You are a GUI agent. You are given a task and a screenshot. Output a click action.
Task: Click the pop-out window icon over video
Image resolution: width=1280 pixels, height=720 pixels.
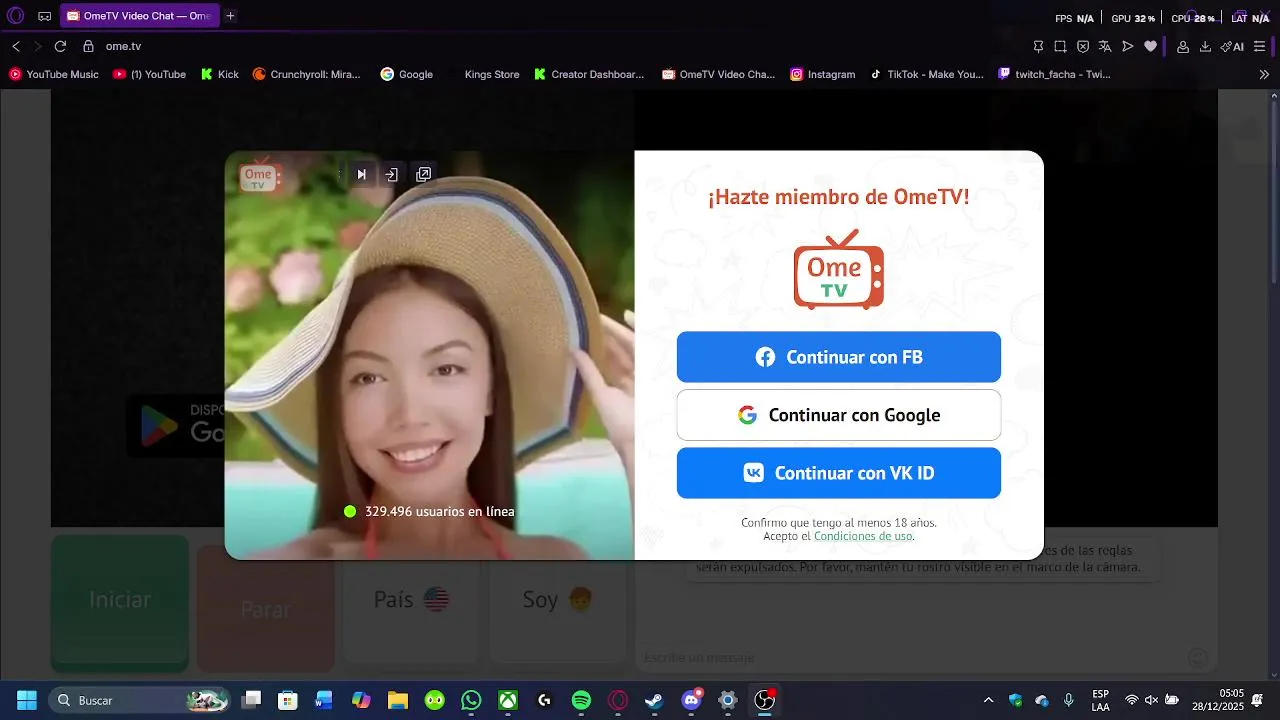click(423, 174)
